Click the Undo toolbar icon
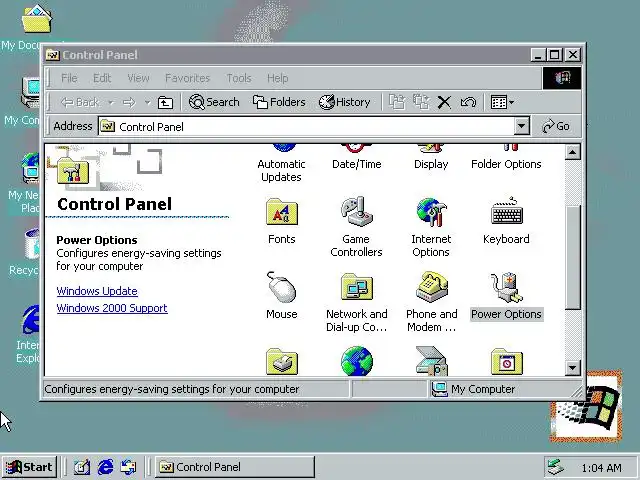 click(x=468, y=102)
